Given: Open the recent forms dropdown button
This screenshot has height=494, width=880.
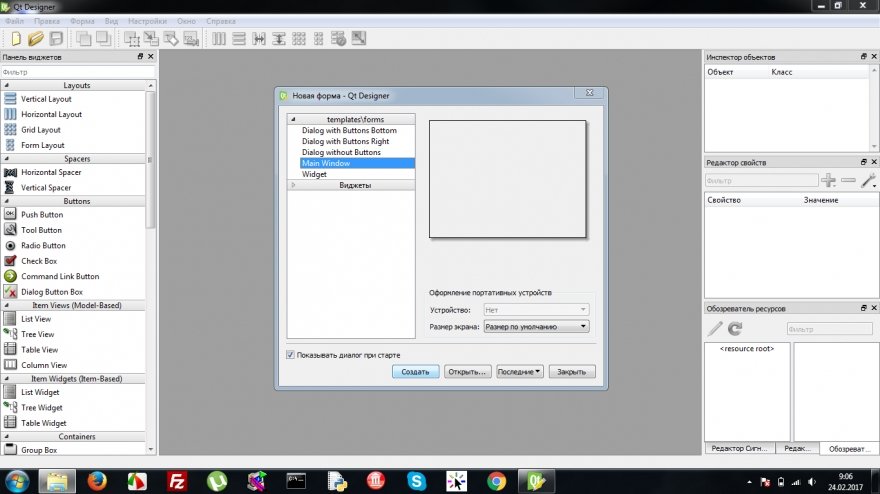Looking at the screenshot, I should [x=520, y=372].
